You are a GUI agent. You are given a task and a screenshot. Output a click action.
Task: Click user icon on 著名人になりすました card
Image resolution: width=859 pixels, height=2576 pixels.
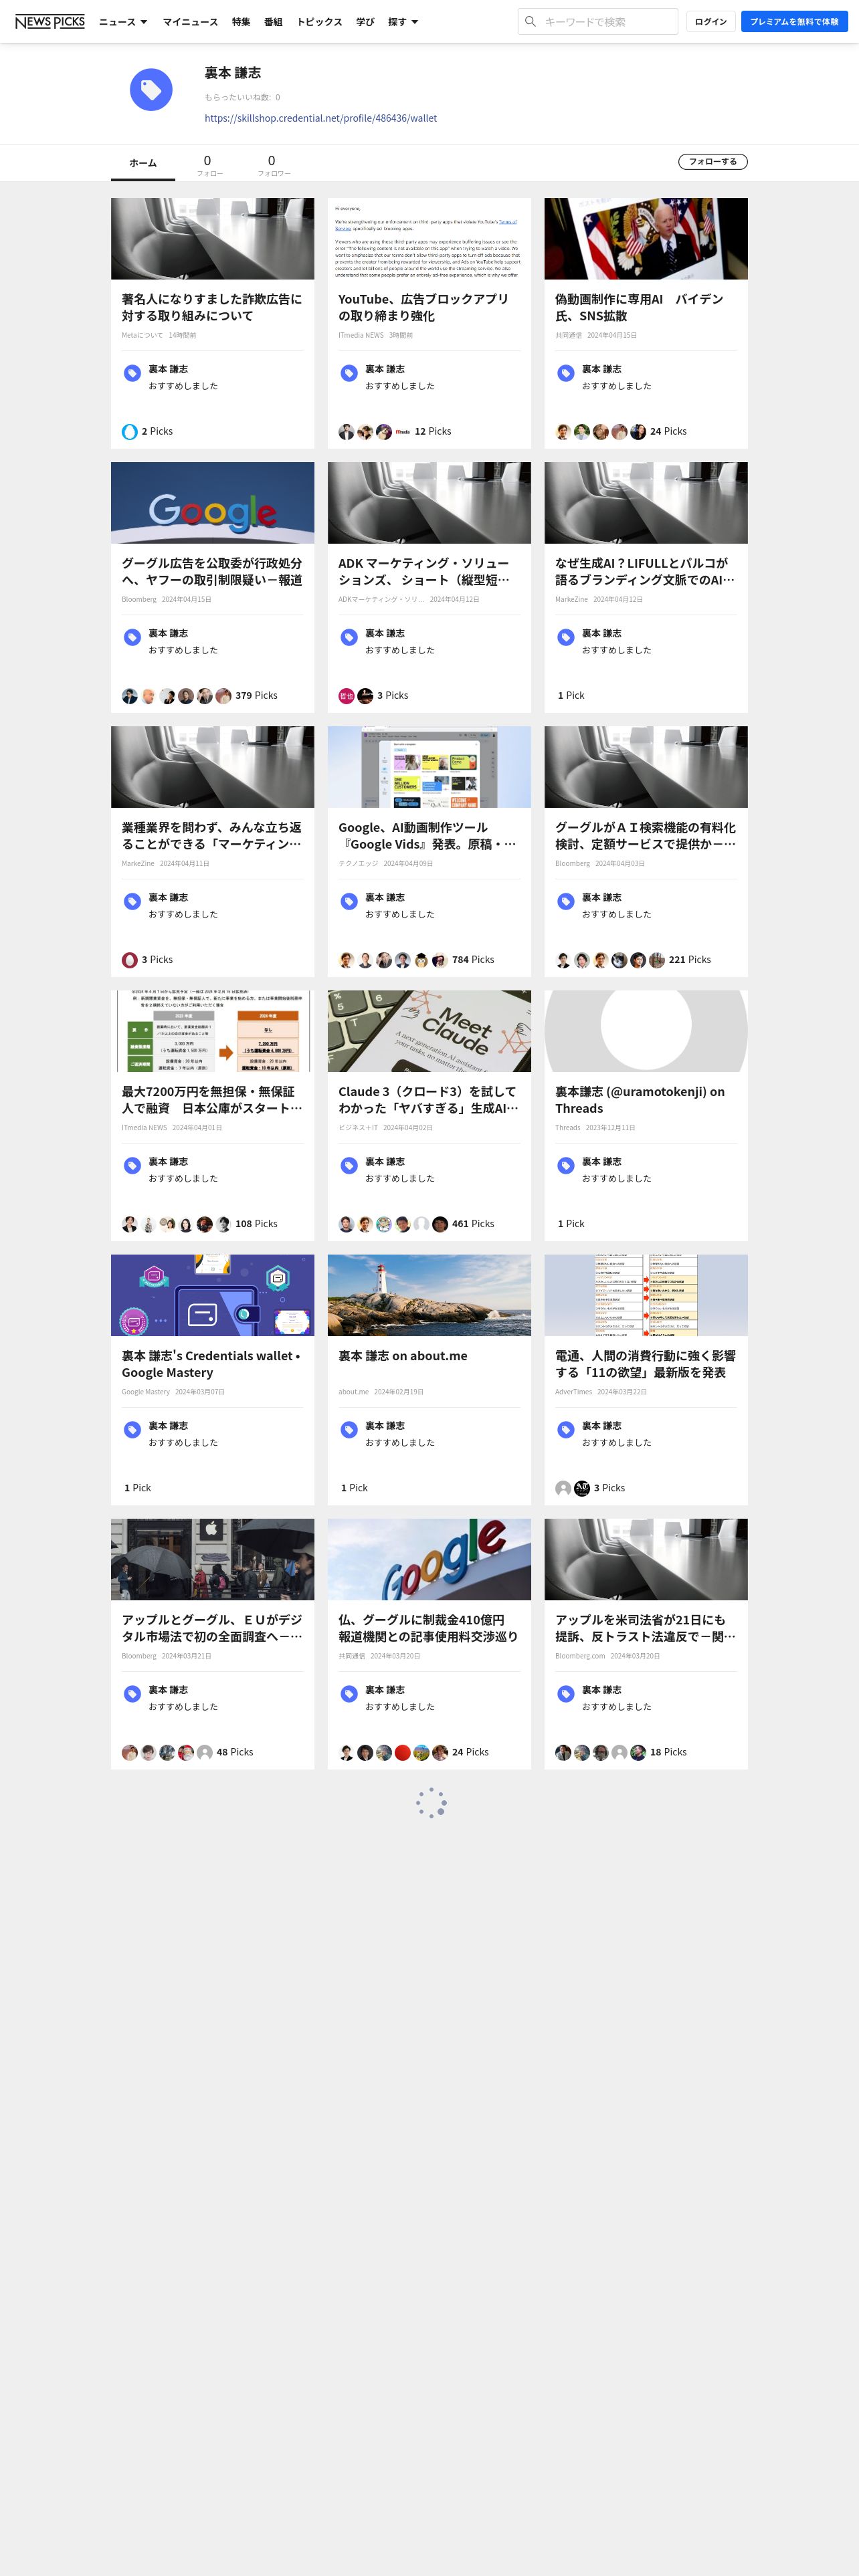(132, 373)
